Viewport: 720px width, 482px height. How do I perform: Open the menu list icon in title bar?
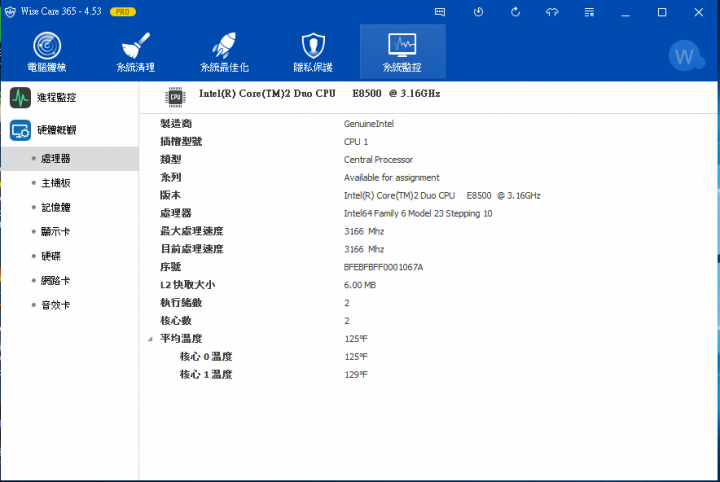[x=589, y=12]
